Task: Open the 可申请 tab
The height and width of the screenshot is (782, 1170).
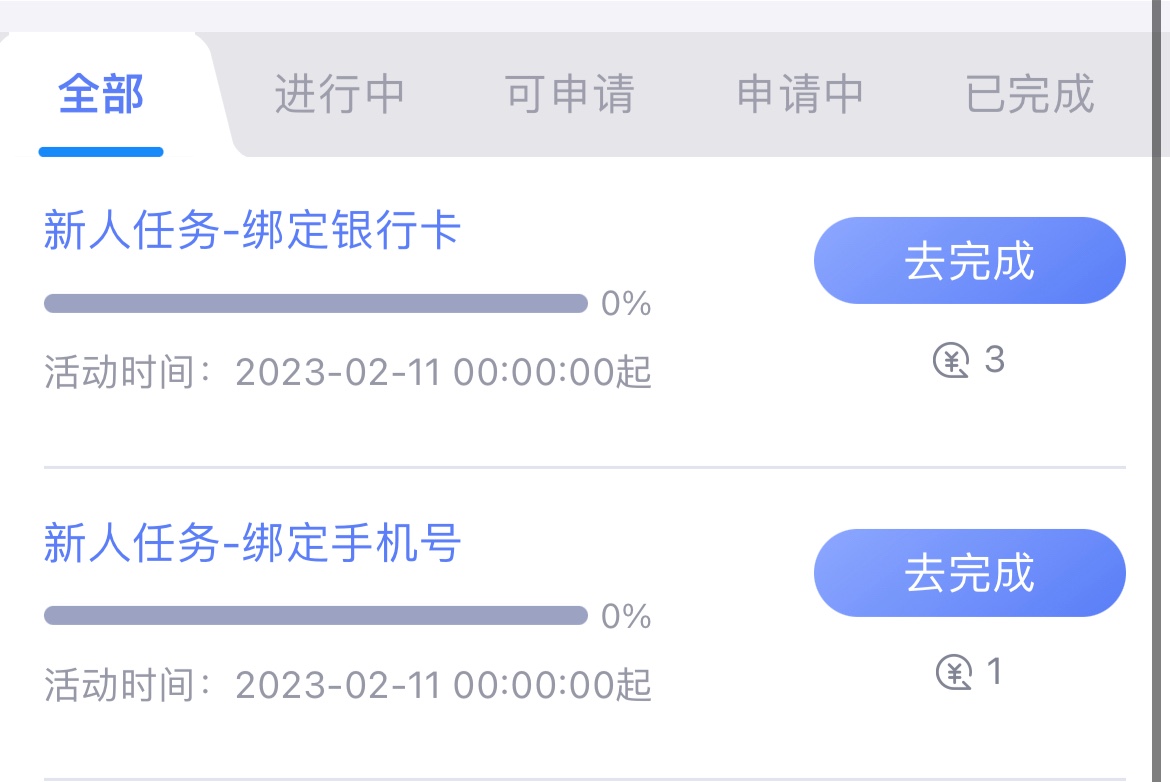Action: point(569,95)
